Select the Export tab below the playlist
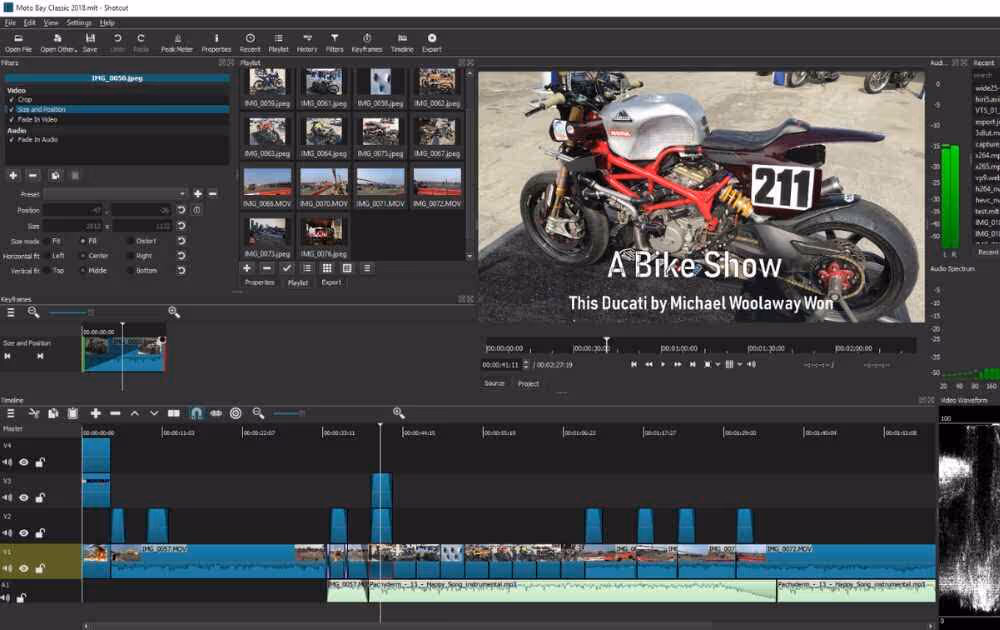This screenshot has height=630, width=1000. (x=331, y=282)
